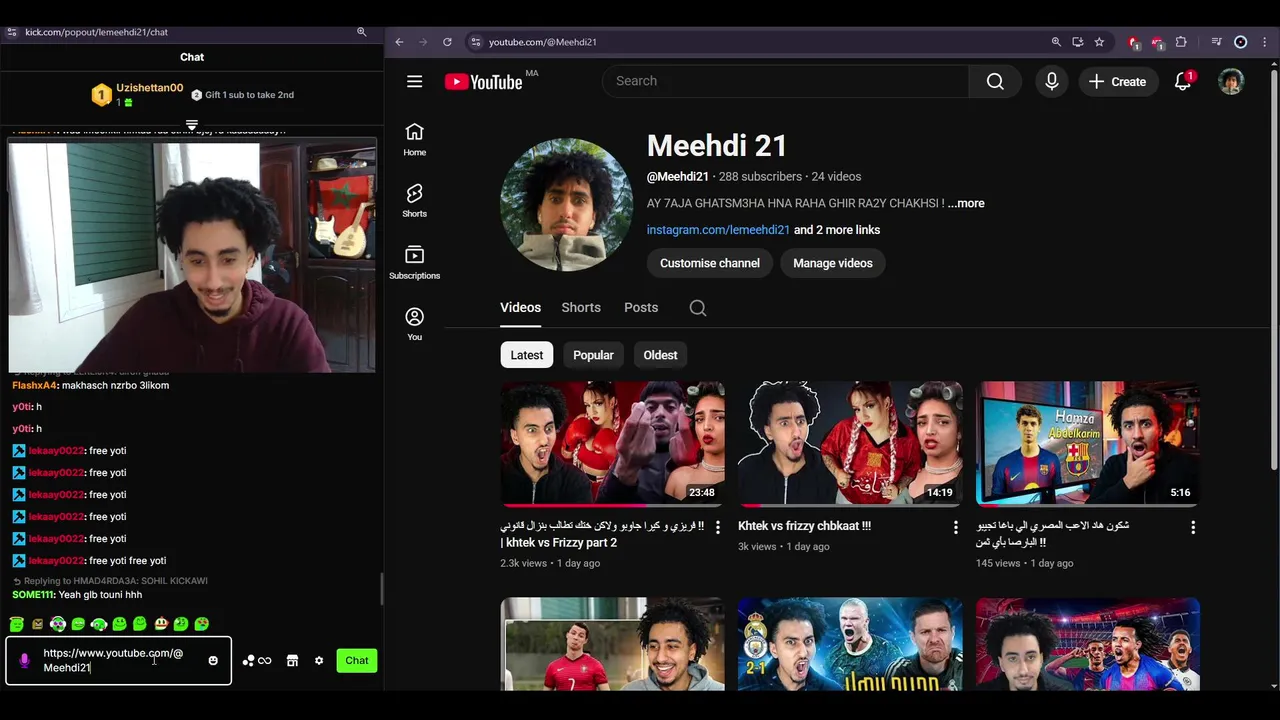The image size is (1280, 720).
Task: Reload the YouTube page
Action: (x=447, y=42)
